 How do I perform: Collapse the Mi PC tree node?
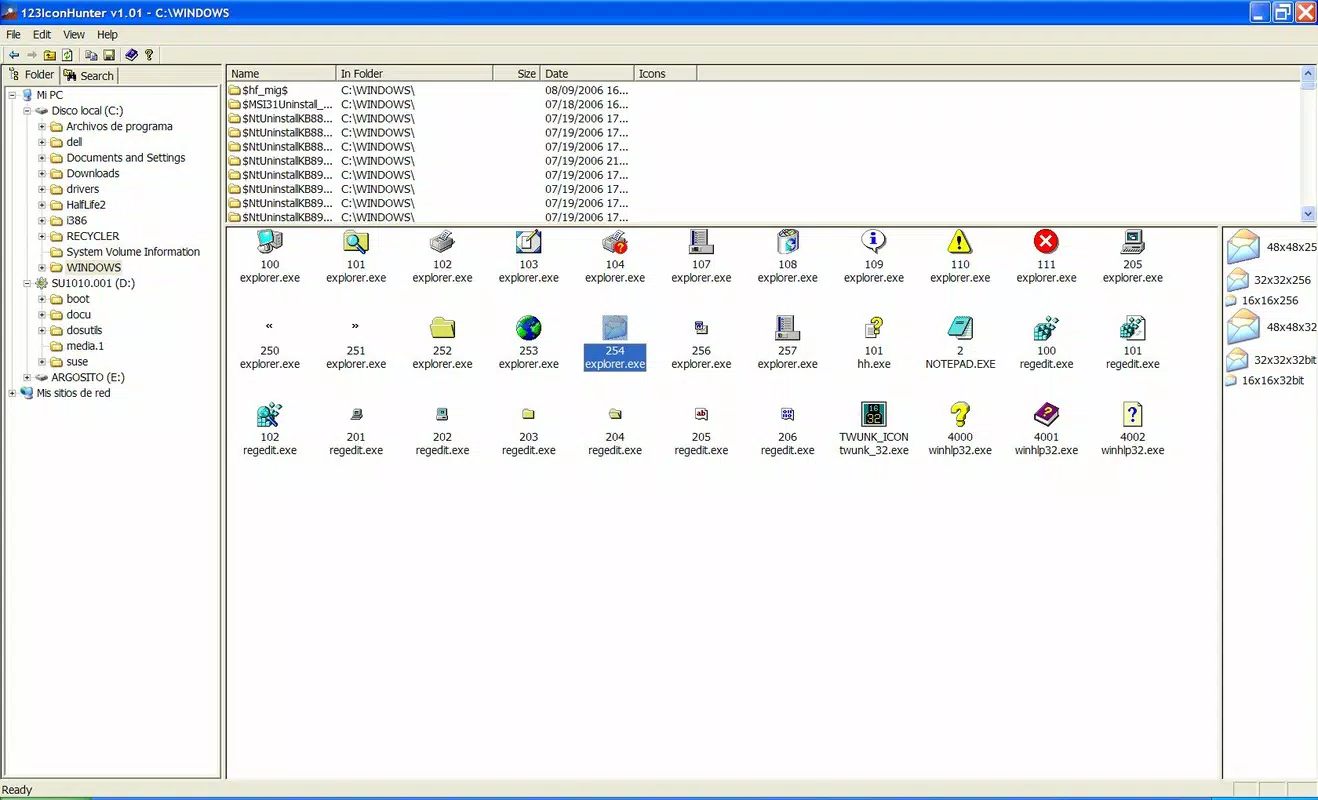point(12,95)
